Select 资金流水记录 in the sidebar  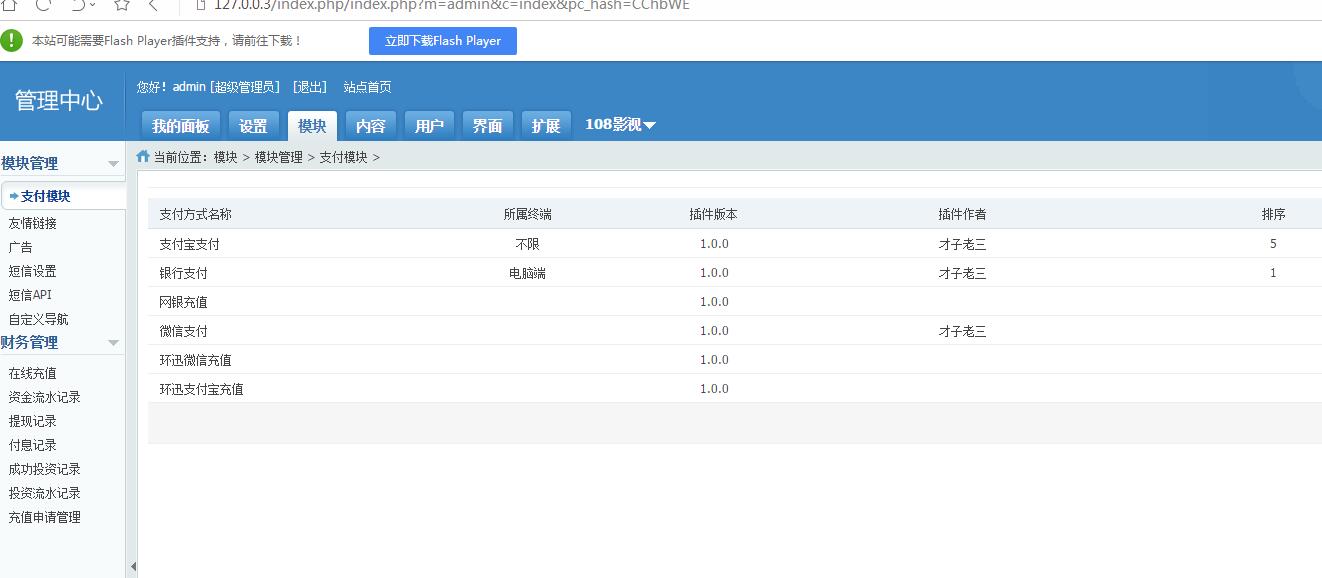pos(45,397)
